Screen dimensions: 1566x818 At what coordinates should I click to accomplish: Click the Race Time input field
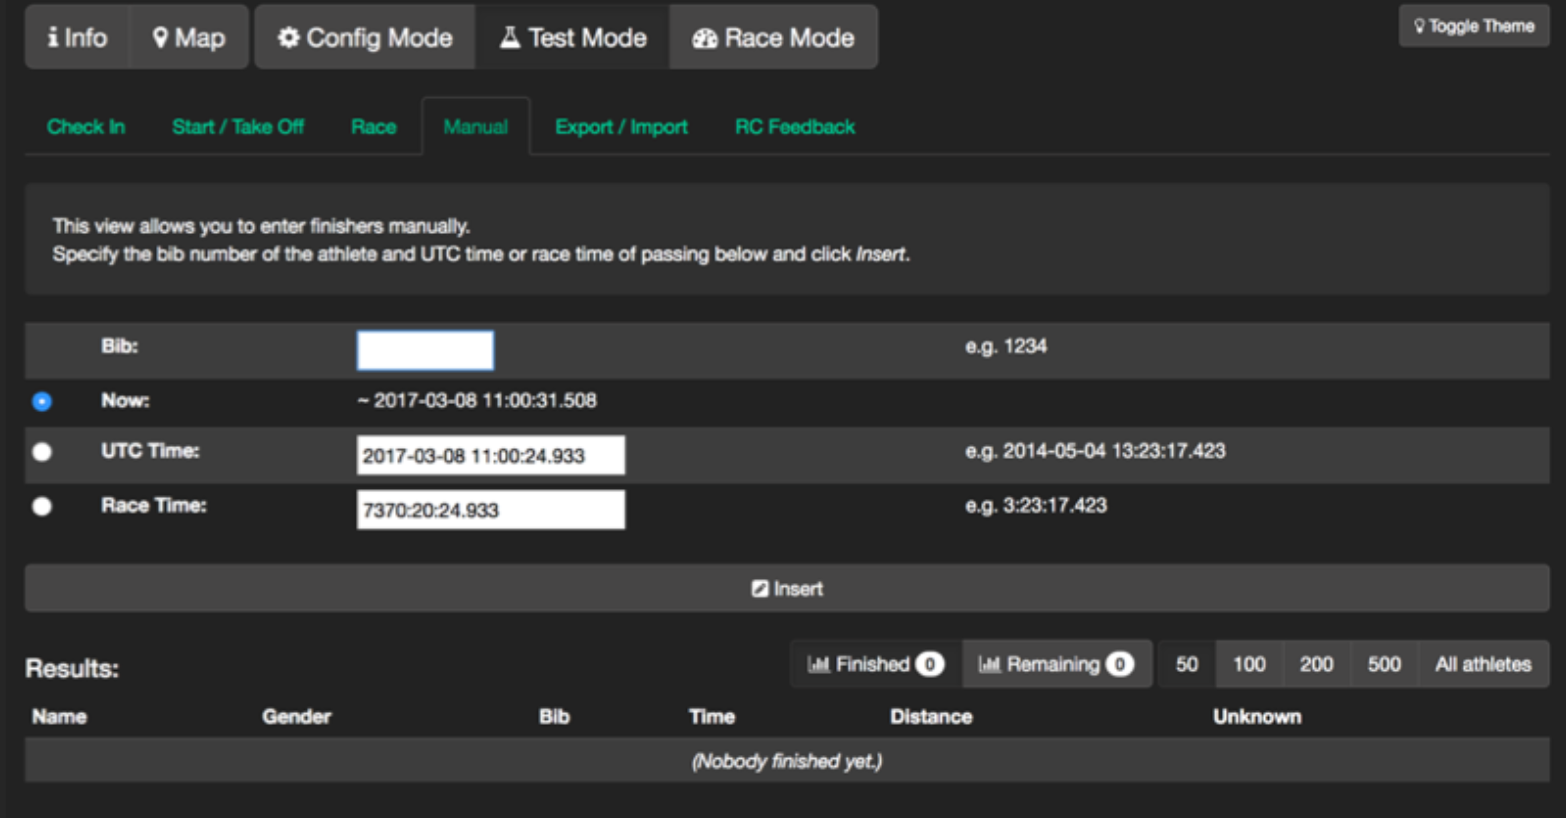point(490,510)
